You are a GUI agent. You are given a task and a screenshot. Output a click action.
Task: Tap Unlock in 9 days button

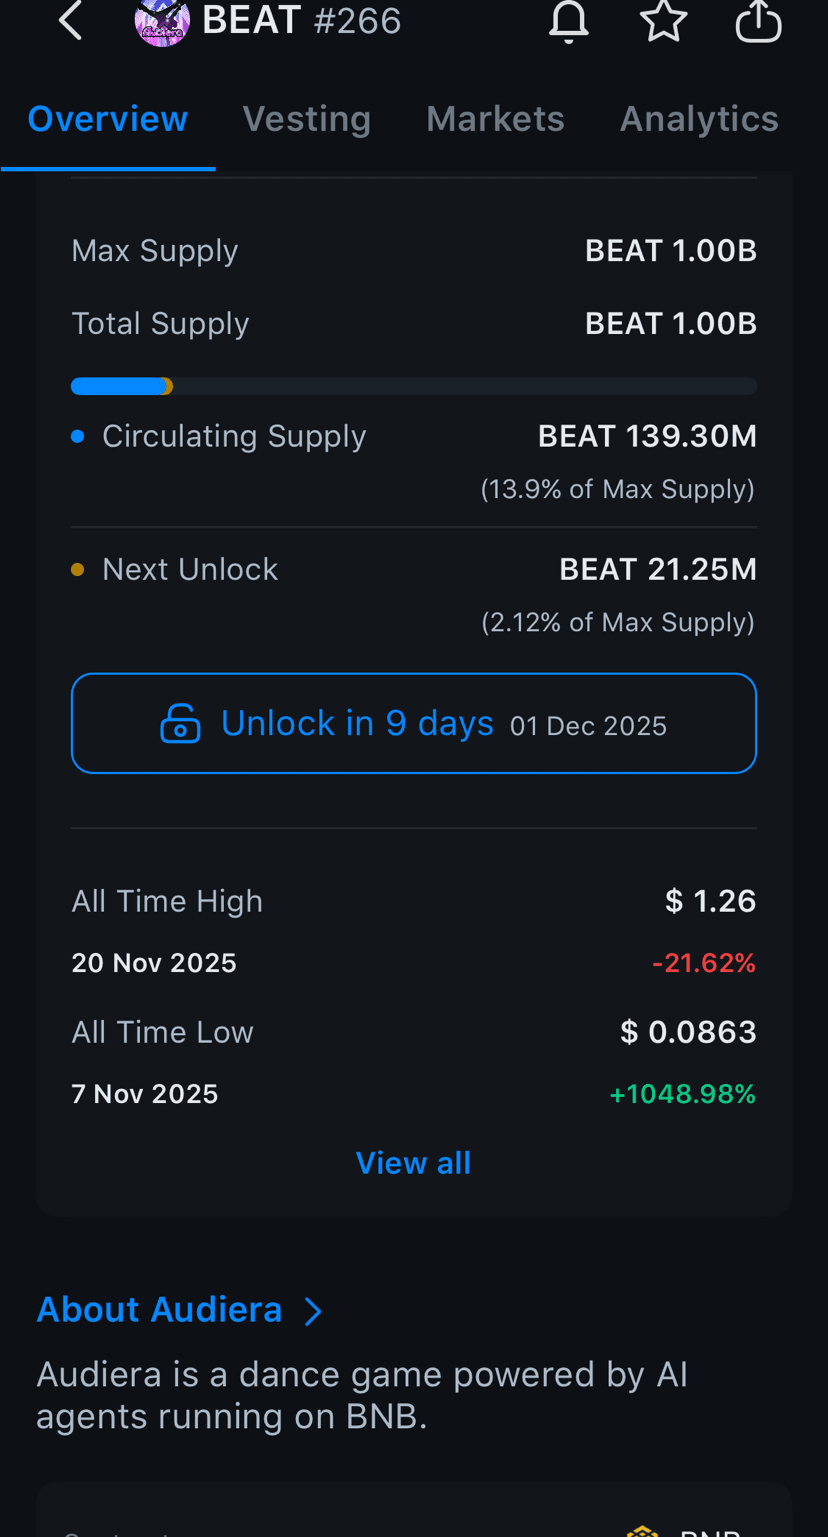pyautogui.click(x=414, y=723)
